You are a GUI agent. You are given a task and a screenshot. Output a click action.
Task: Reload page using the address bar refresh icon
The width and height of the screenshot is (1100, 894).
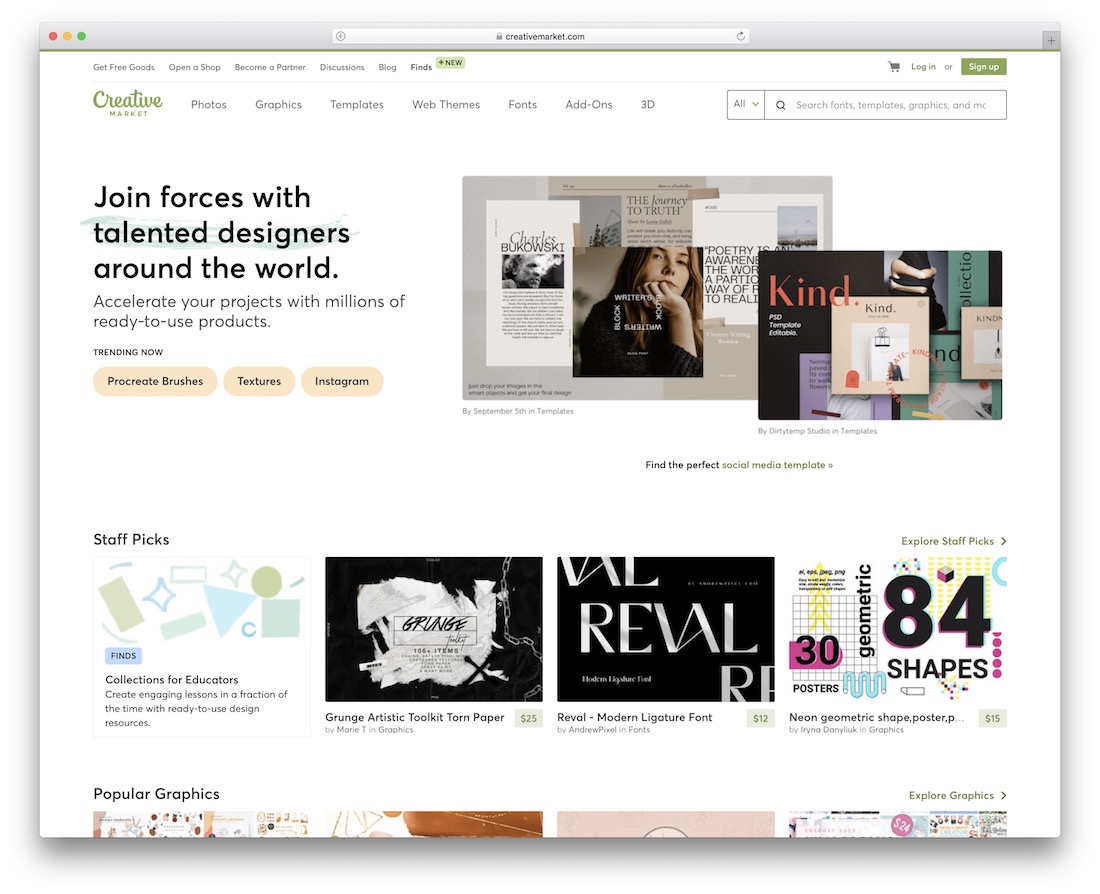coord(740,36)
